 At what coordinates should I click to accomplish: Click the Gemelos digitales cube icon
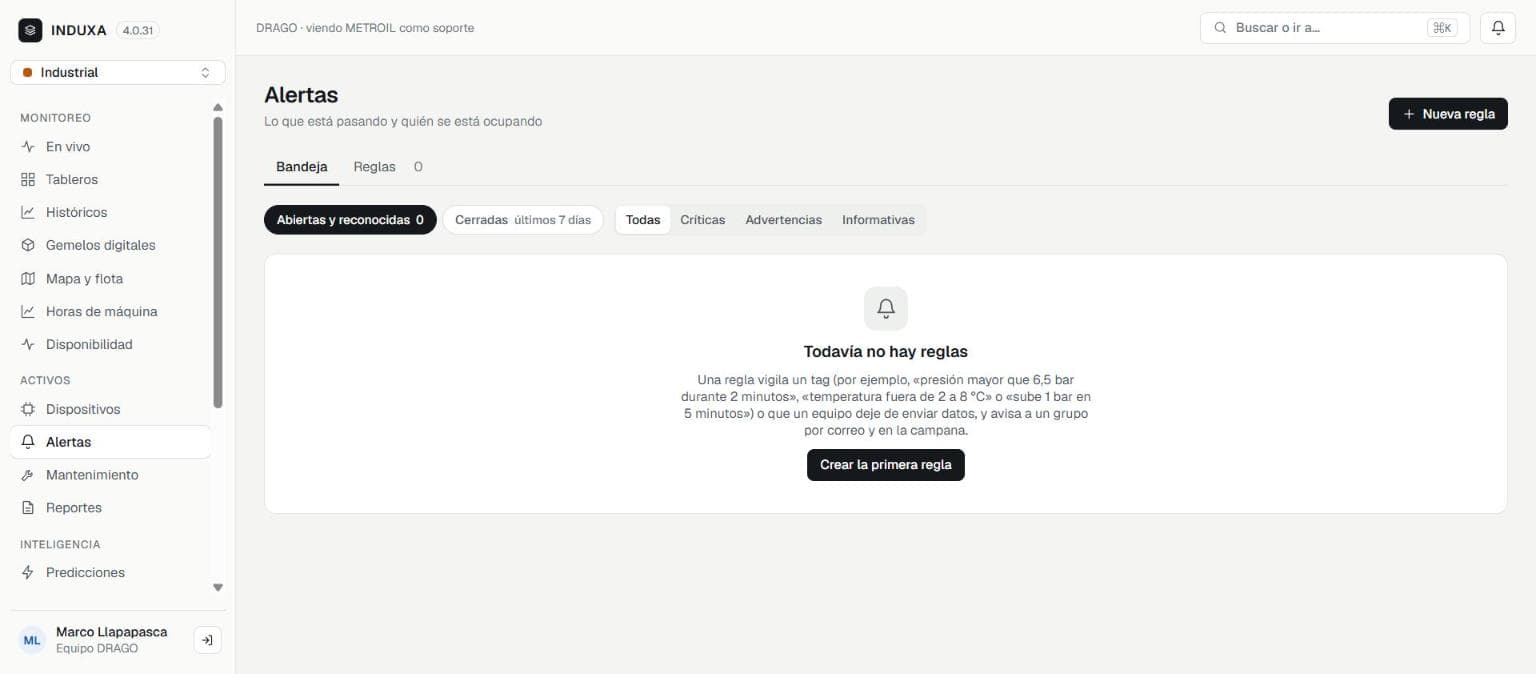(28, 246)
